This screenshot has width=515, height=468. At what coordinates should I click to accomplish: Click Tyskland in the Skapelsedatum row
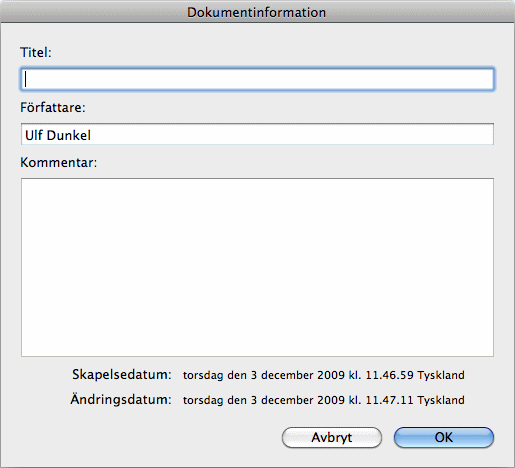[x=441, y=375]
